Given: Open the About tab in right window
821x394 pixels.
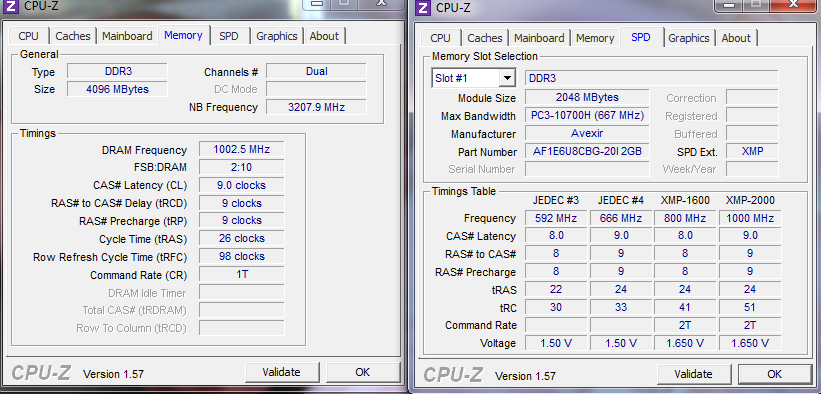Looking at the screenshot, I should pos(736,38).
